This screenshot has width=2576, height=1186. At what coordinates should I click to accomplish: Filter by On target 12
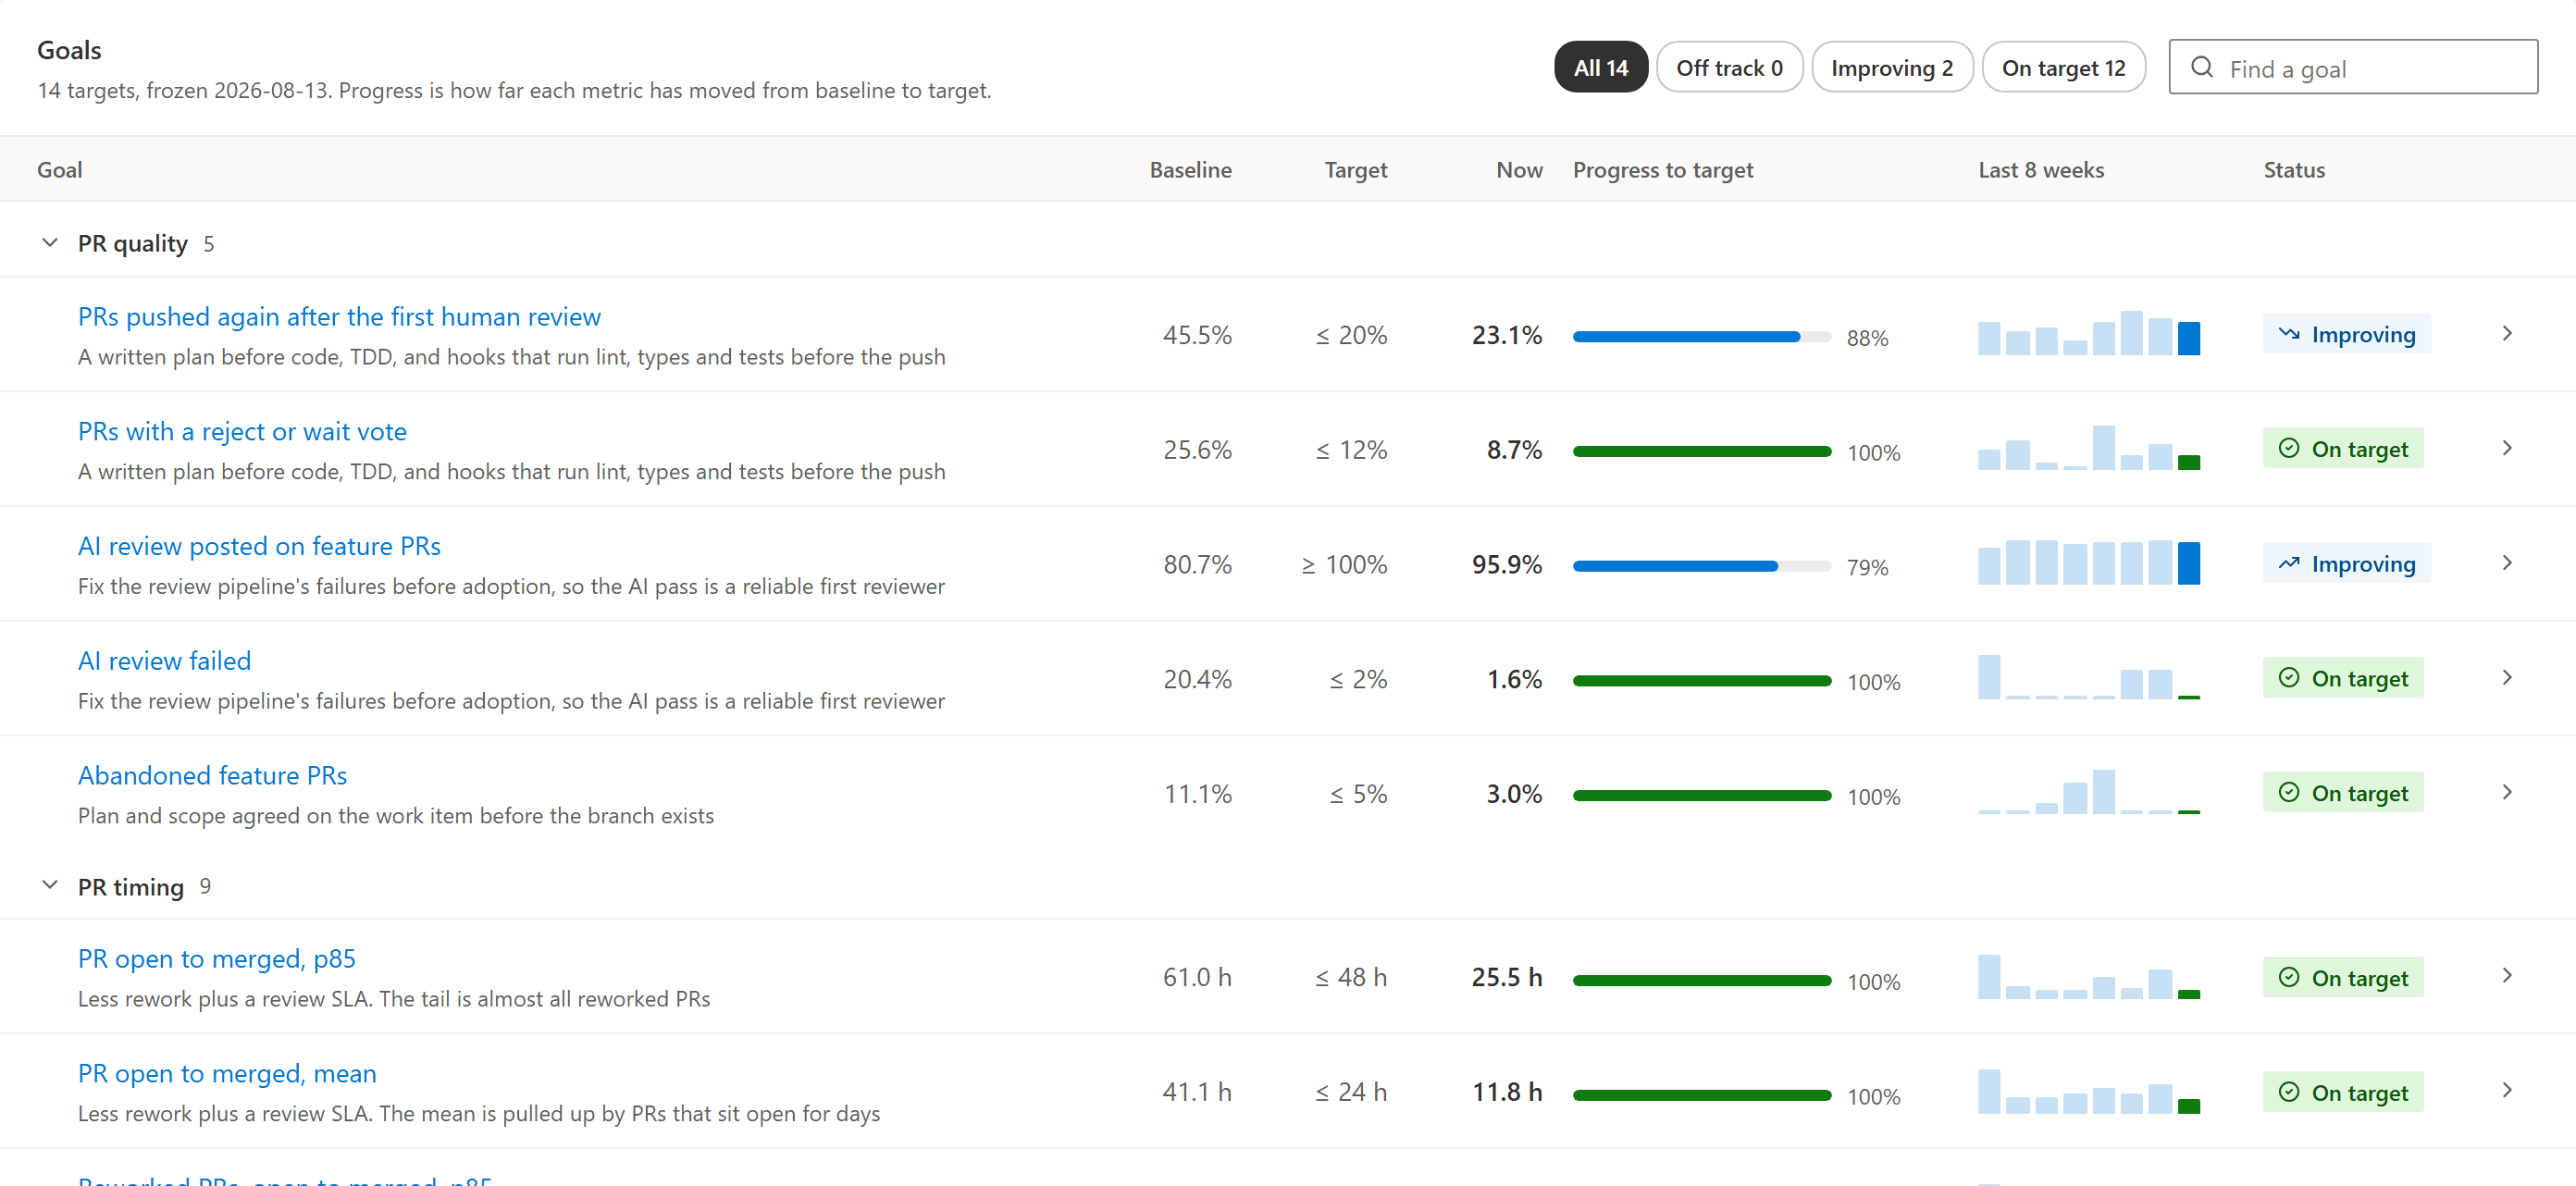point(2063,67)
